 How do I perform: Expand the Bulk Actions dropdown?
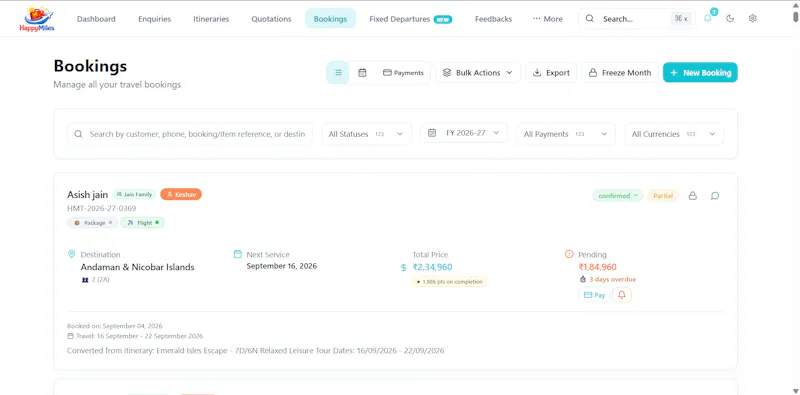click(478, 72)
